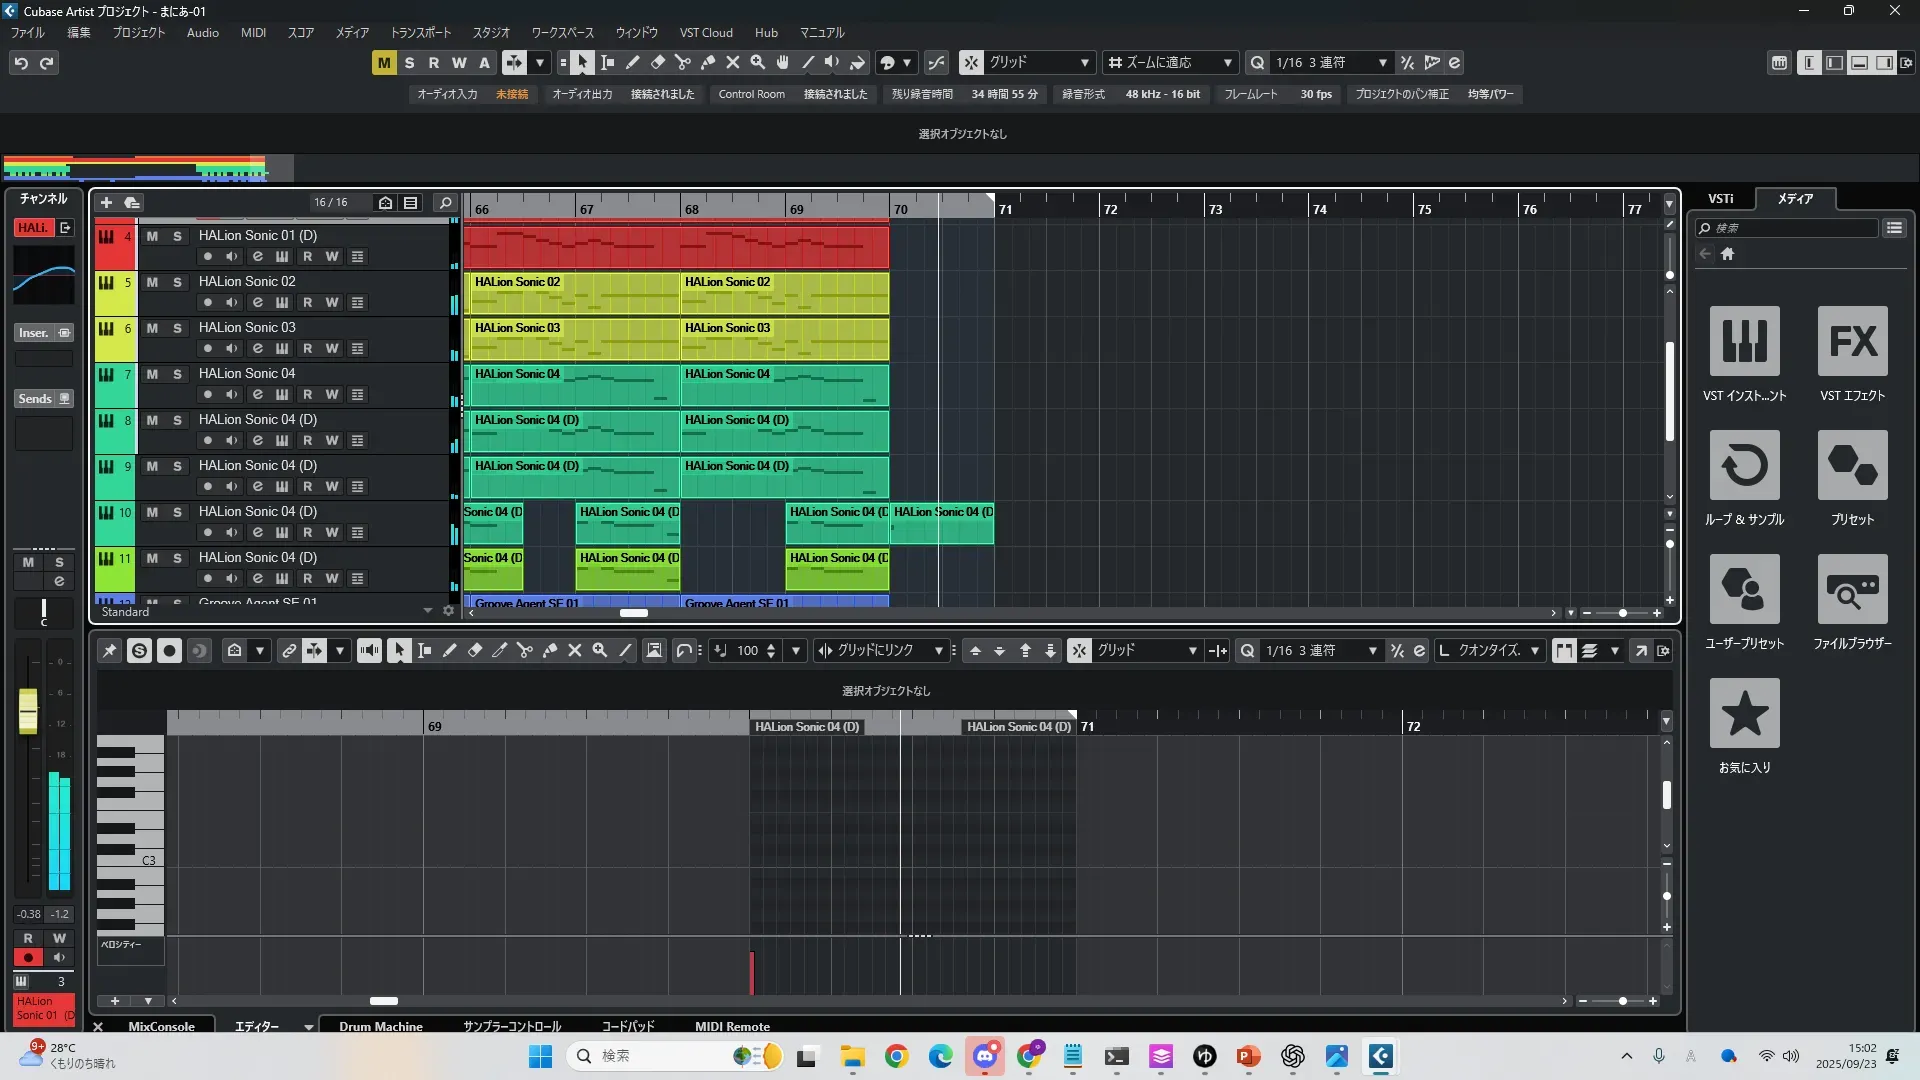Open the VST Effects FX tile

coord(1852,342)
